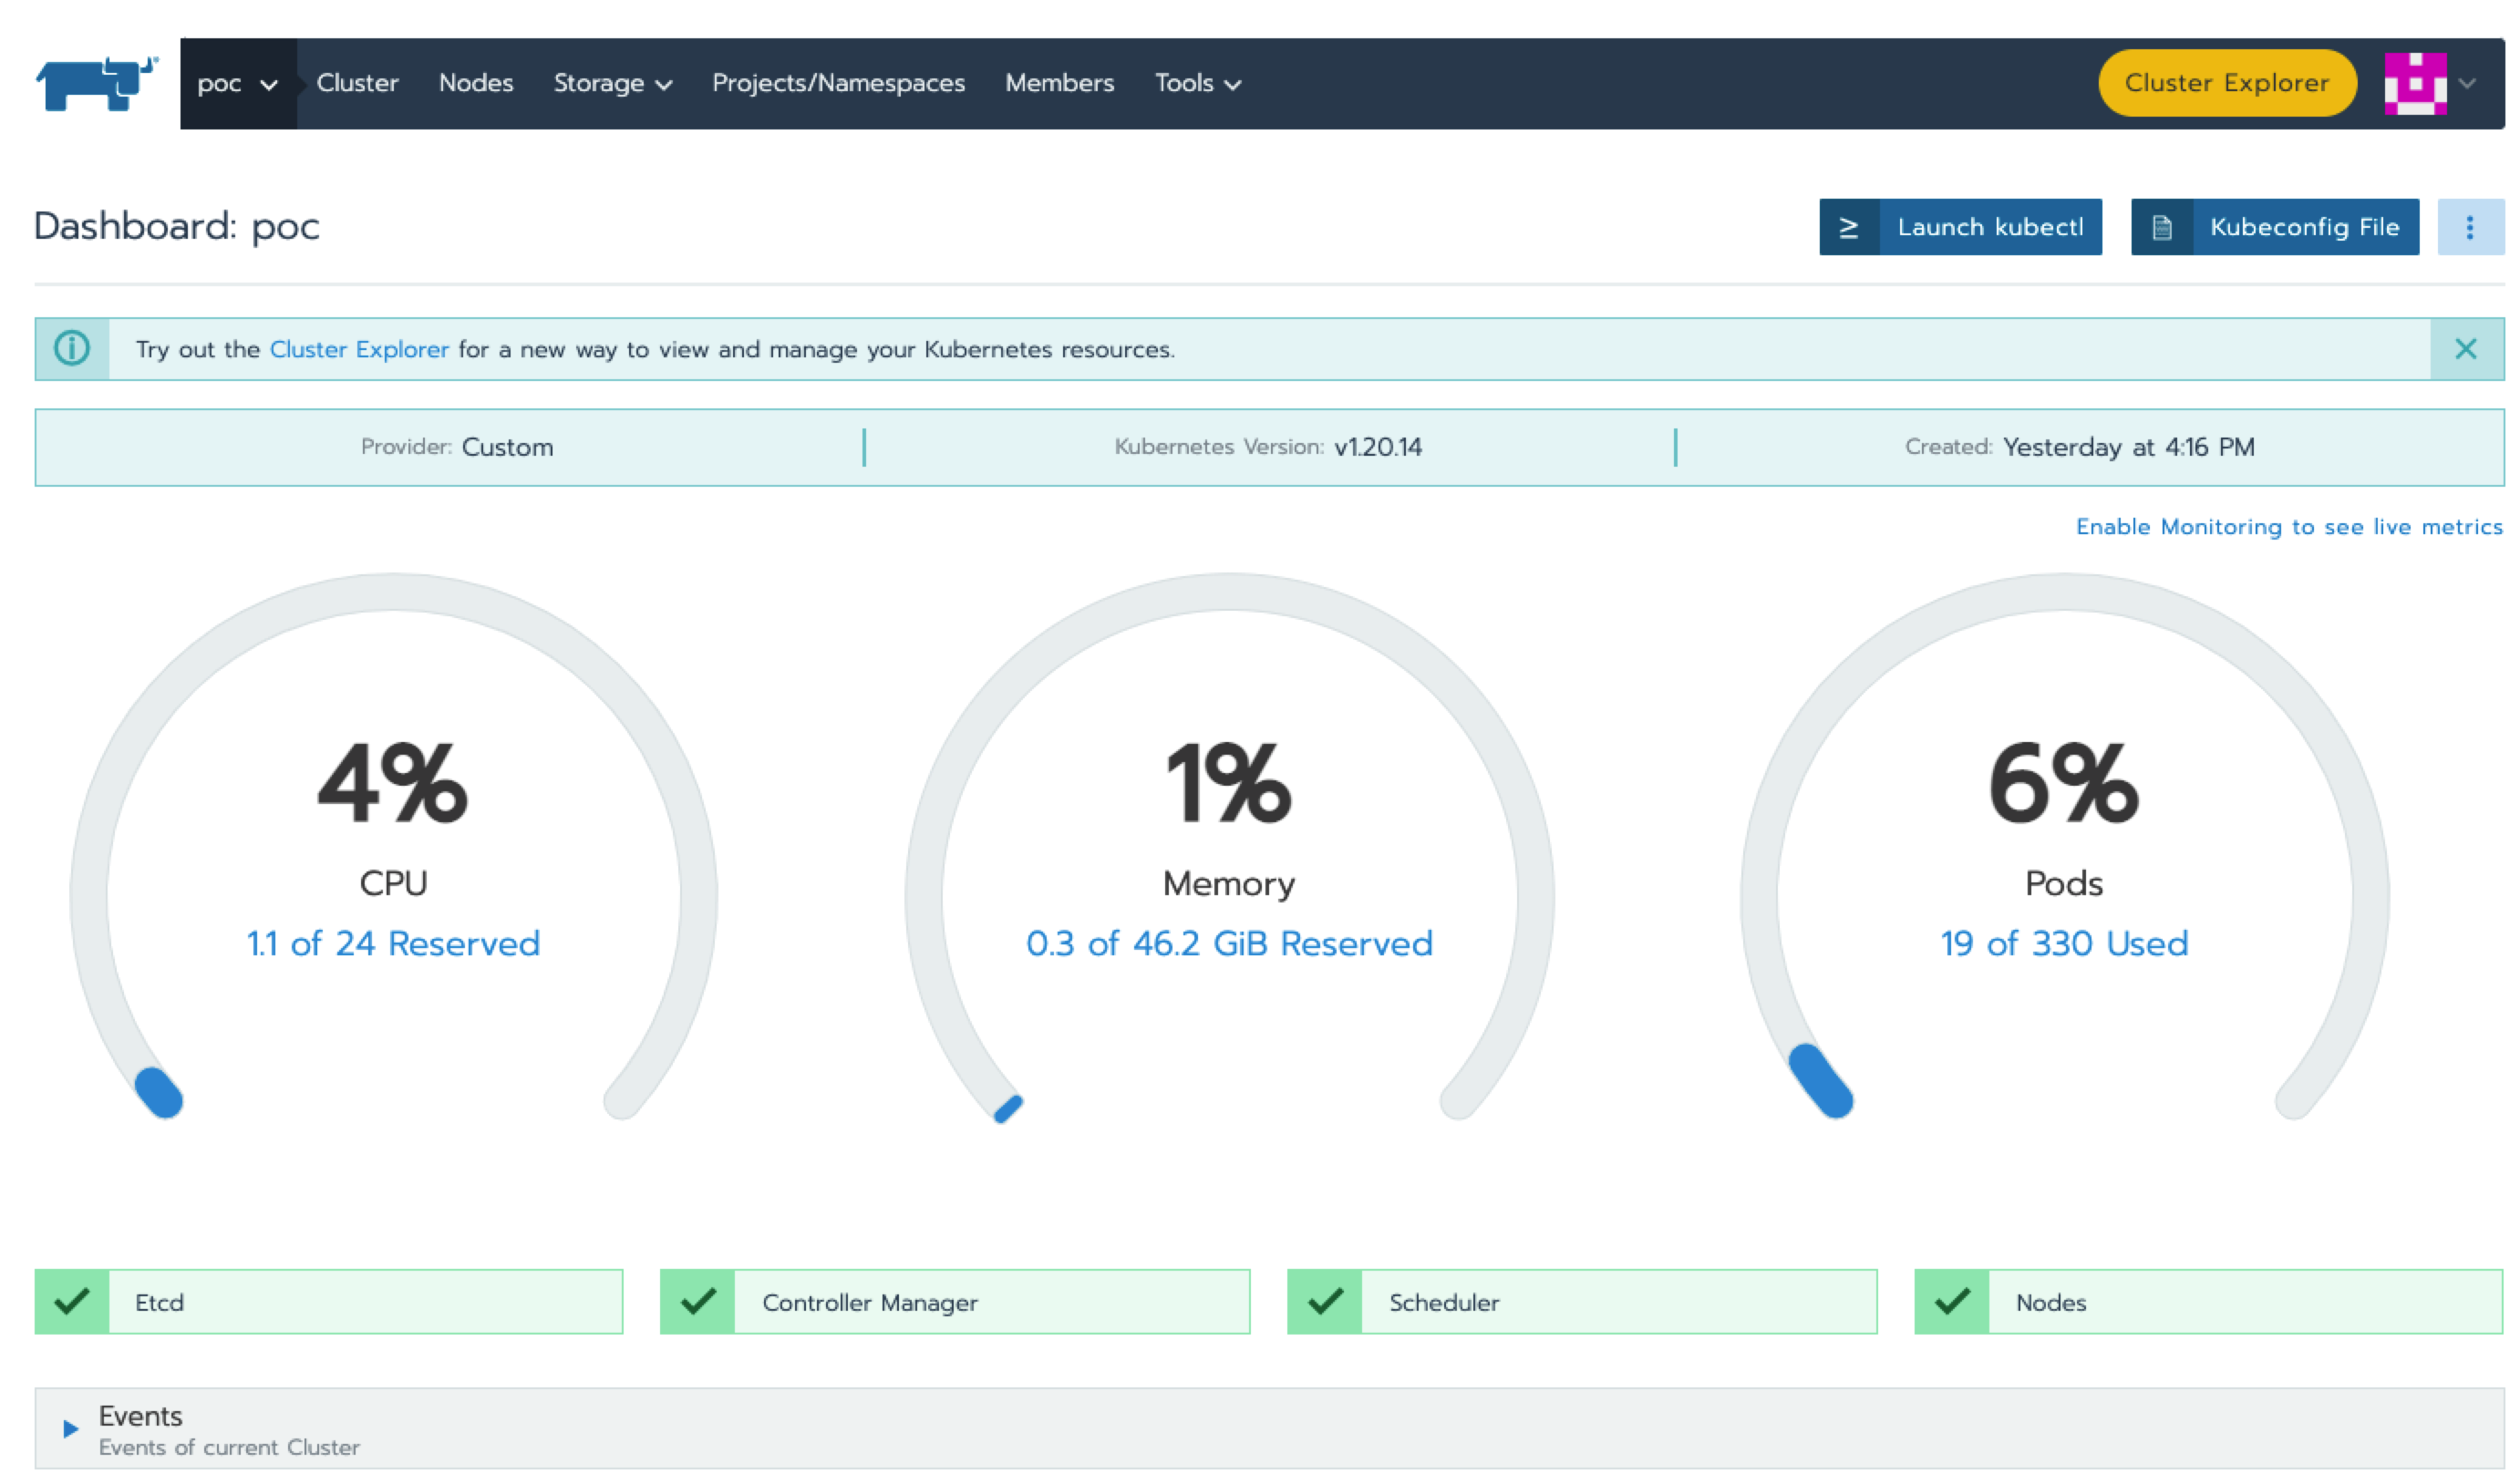Click the Etcd status check icon
Image resolution: width=2520 pixels, height=1484 pixels.
coord(72,1302)
